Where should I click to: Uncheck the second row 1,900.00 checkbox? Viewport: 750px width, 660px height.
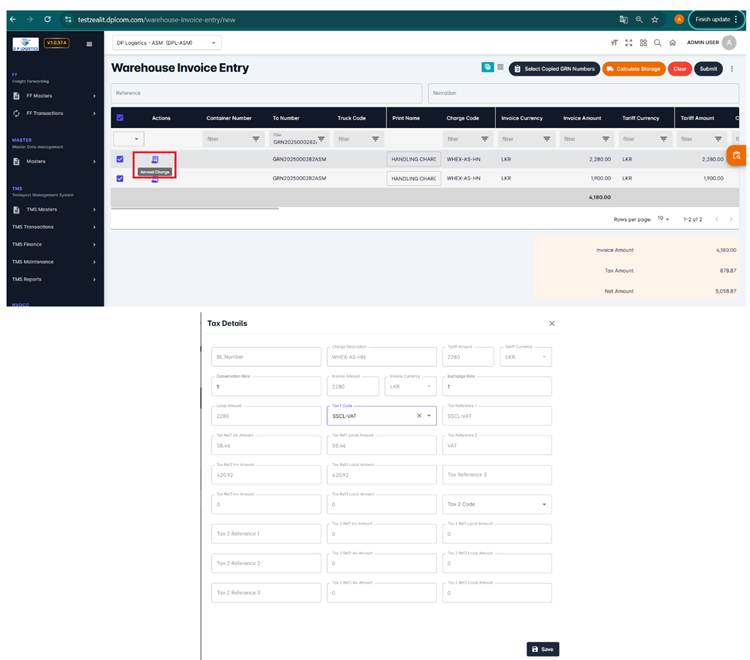pos(120,178)
